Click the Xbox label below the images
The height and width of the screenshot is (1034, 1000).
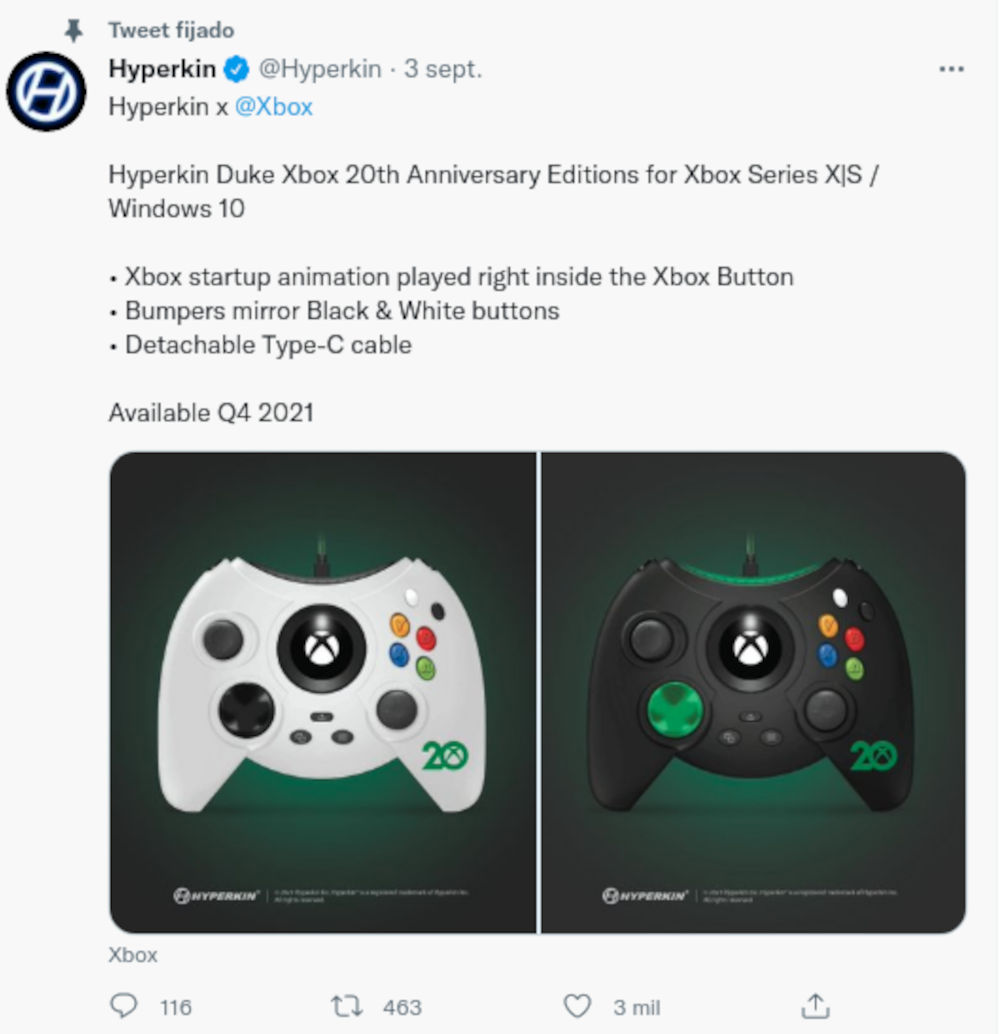point(133,955)
